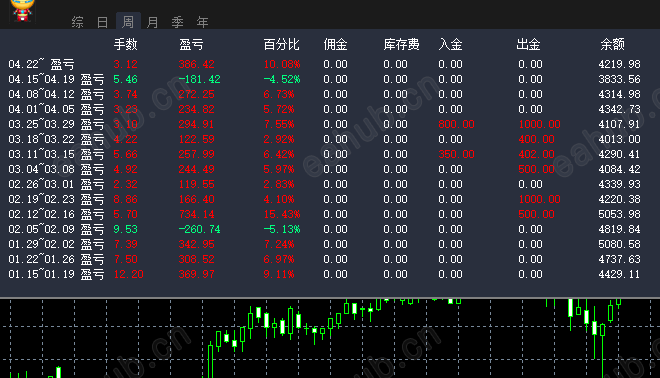
Task: Select the 02.19~02.23 盈亏 row label
Action: click(x=56, y=200)
